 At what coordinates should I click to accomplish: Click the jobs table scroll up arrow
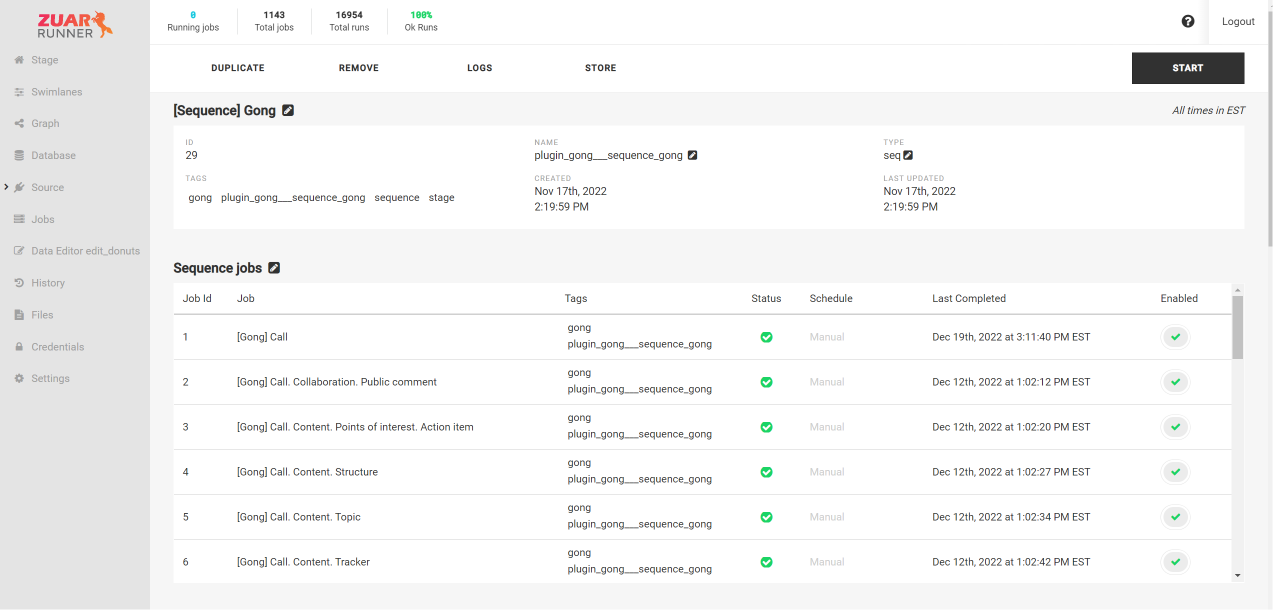pos(1238,289)
